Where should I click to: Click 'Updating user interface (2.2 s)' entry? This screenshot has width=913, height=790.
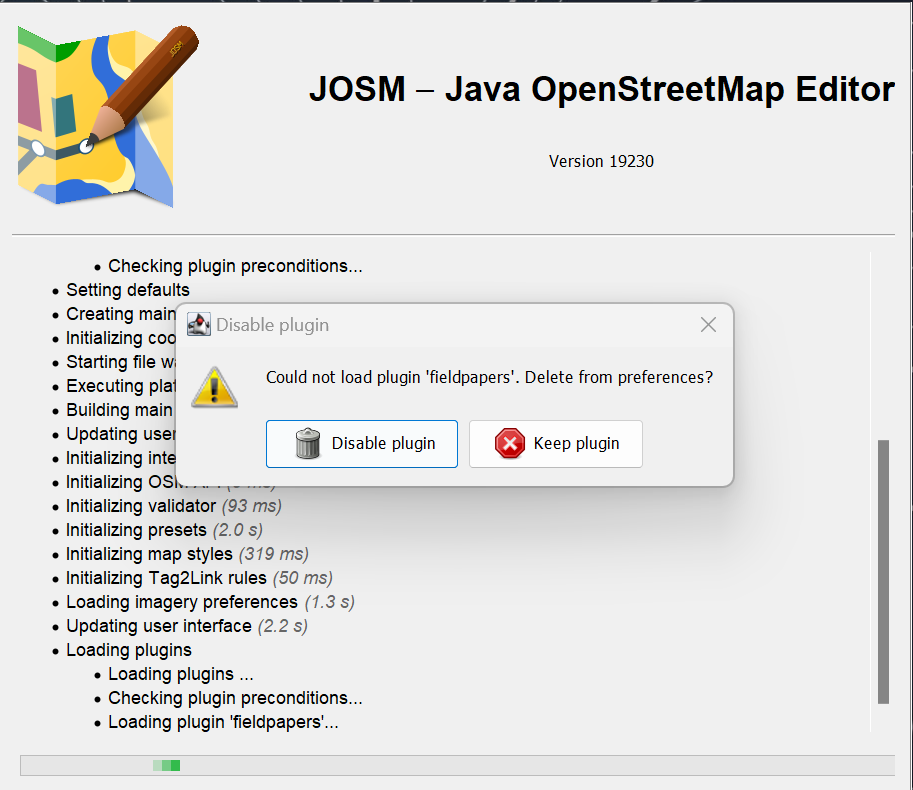186,626
